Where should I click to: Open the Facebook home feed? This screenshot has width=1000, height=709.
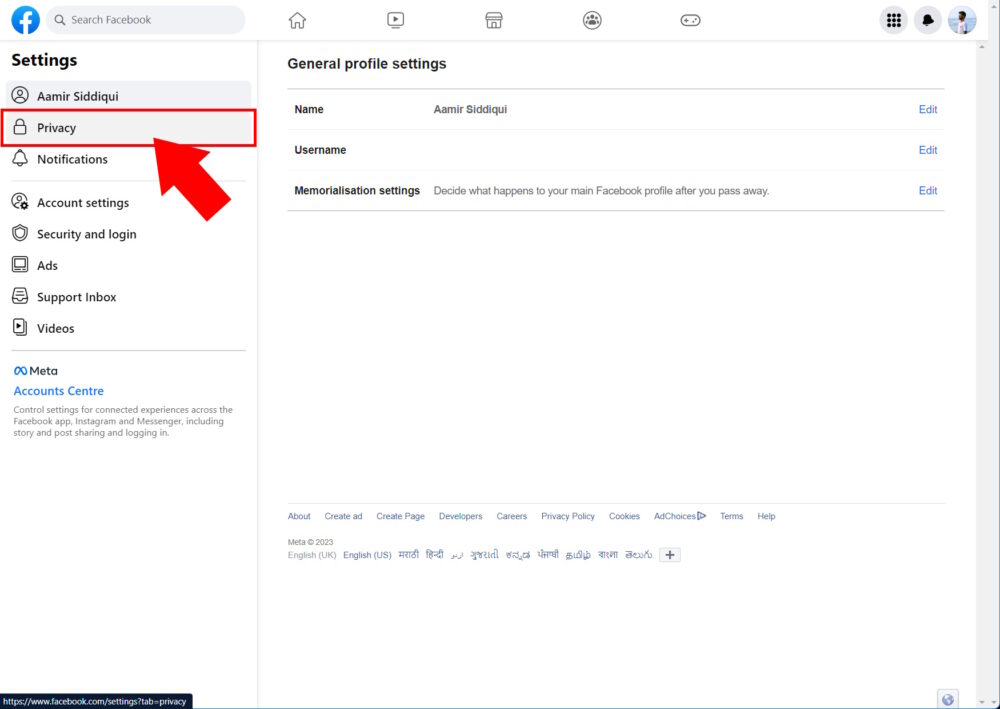pyautogui.click(x=296, y=19)
